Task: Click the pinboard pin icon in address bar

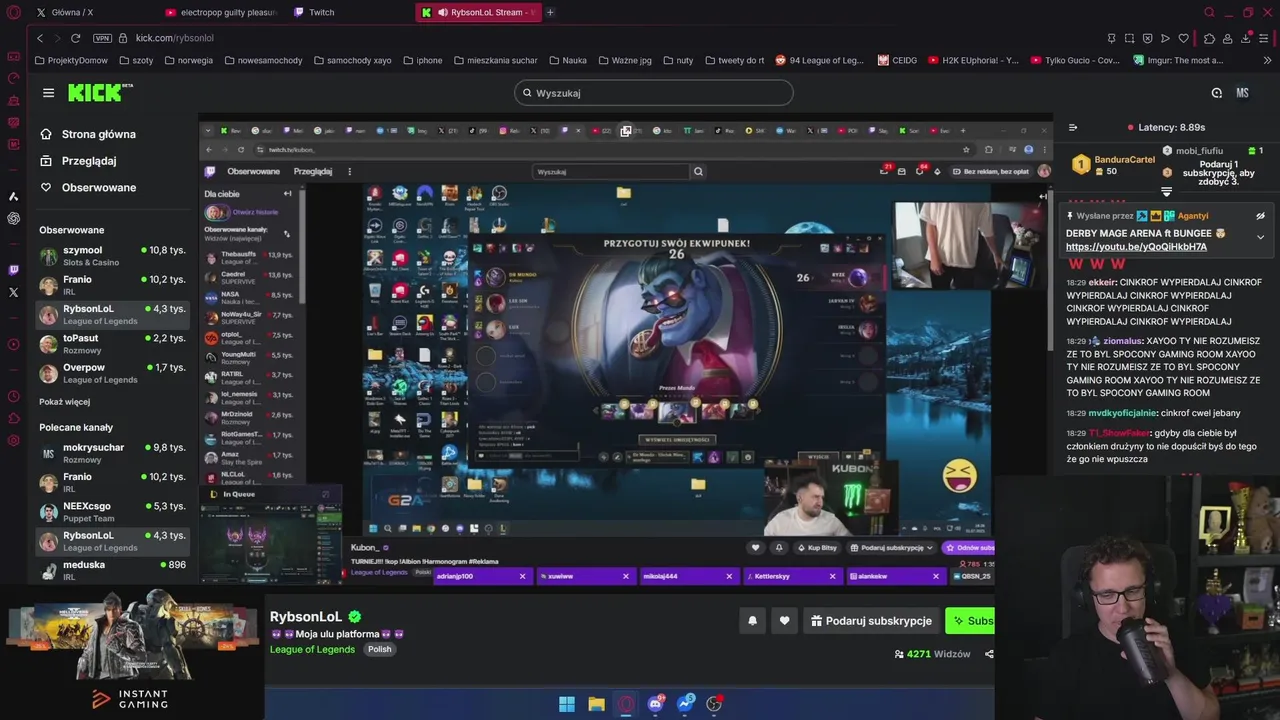Action: (1111, 38)
